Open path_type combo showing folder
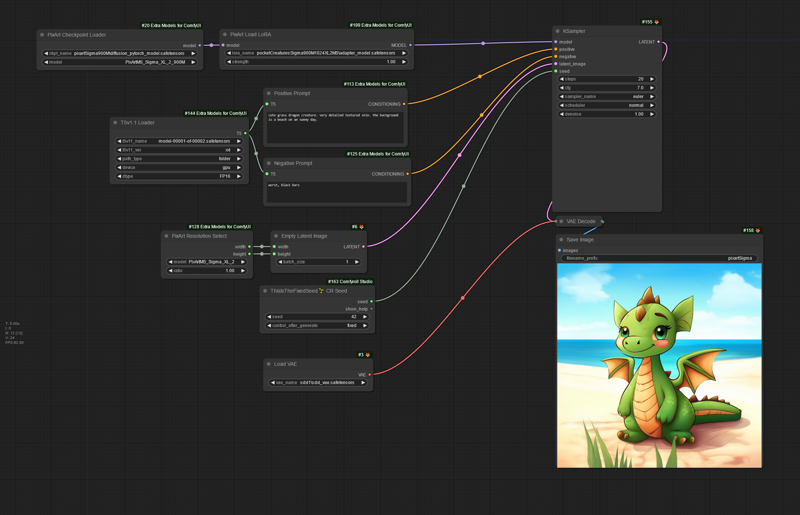This screenshot has height=515, width=800. [x=179, y=159]
